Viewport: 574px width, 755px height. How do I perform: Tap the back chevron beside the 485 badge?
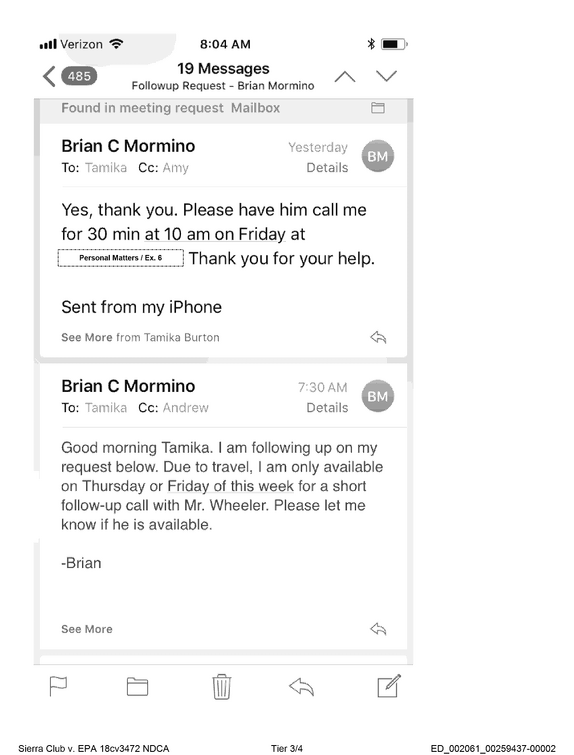(x=49, y=76)
